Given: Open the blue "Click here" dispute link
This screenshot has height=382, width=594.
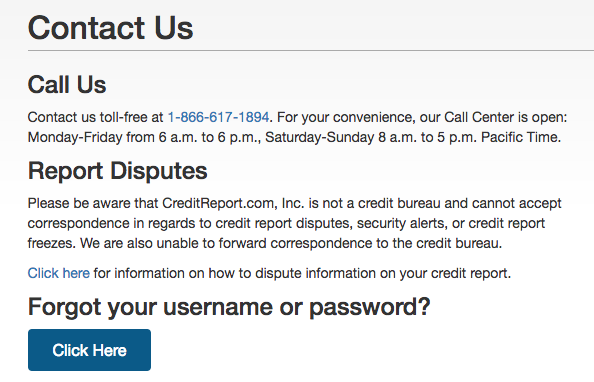Looking at the screenshot, I should click(59, 273).
